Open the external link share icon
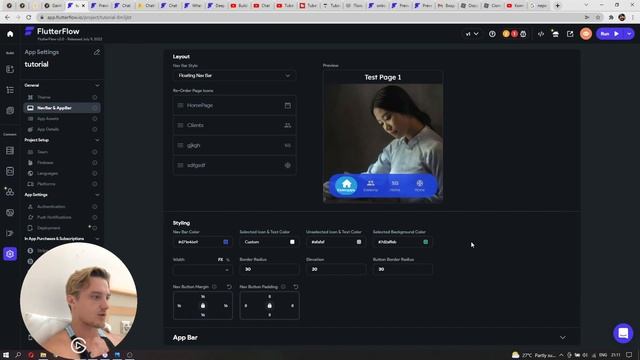This screenshot has height=360, width=640. tap(570, 34)
